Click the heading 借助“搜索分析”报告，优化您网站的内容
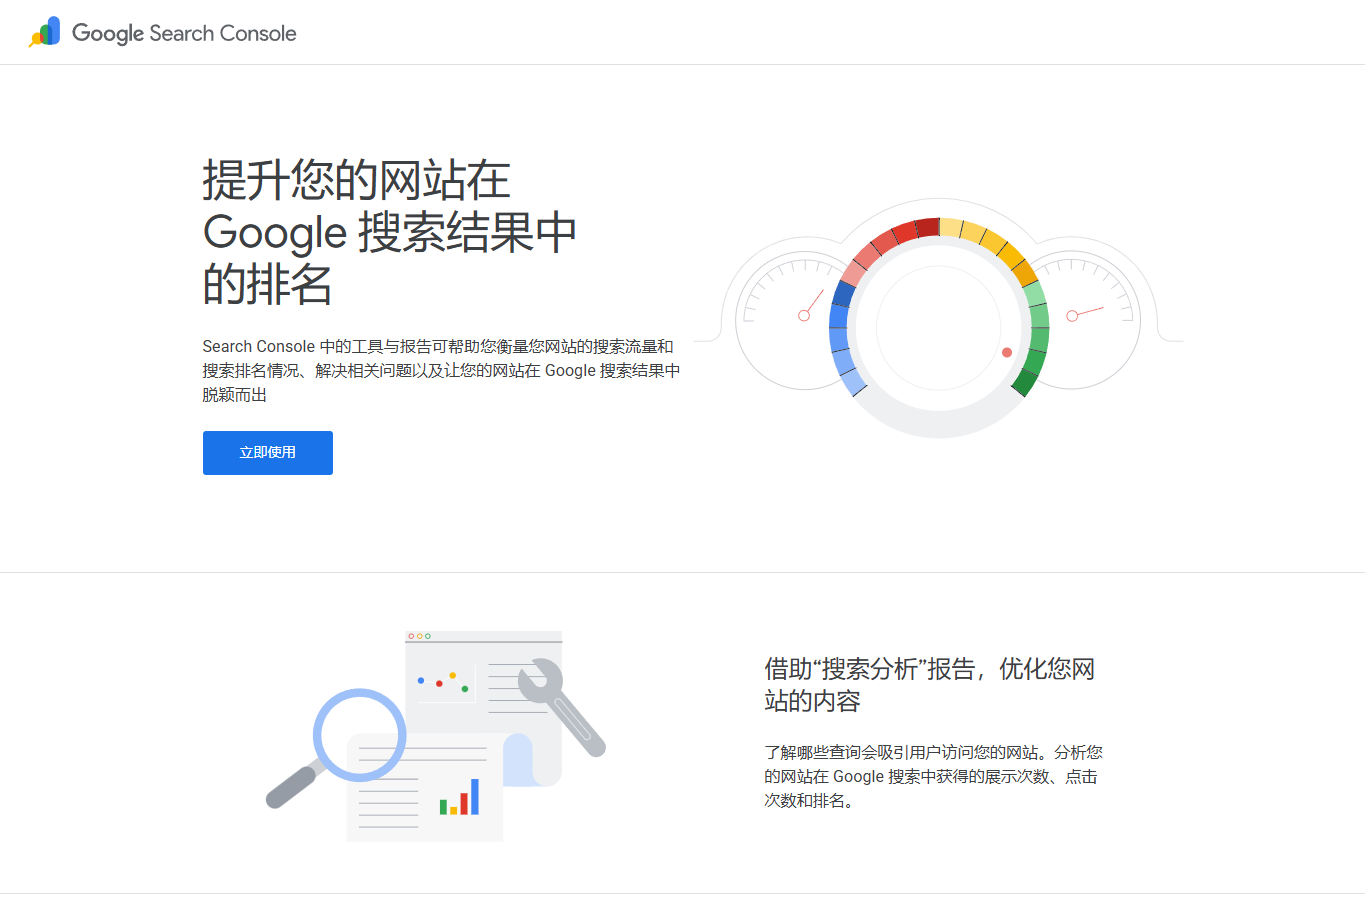This screenshot has width=1365, height=900. (930, 685)
